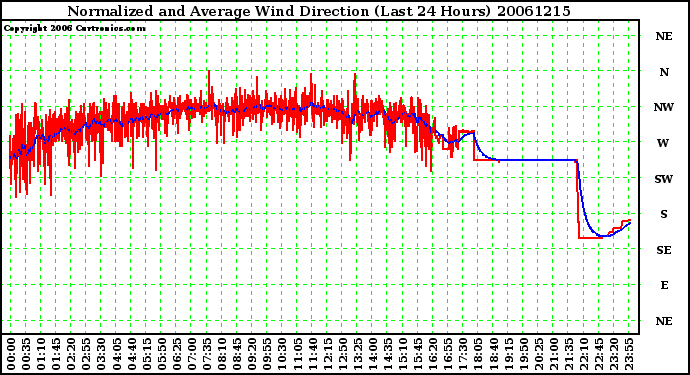Select the 04:05 time axis label
This screenshot has width=690, height=375.
coord(117,354)
